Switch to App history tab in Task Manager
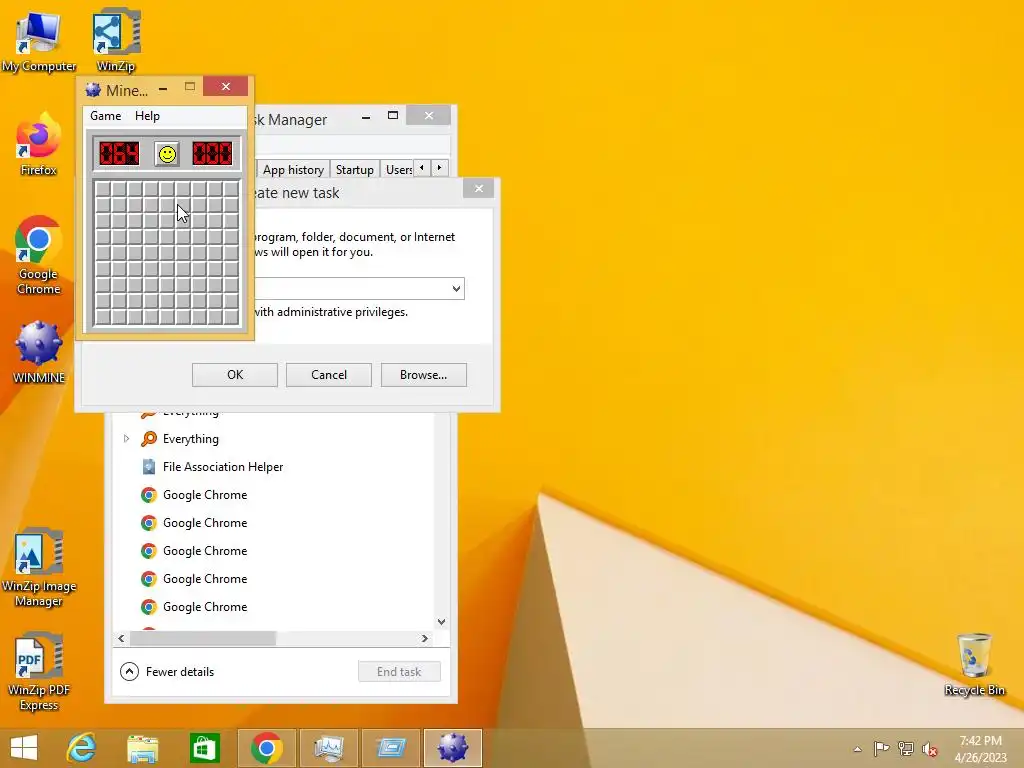1024x768 pixels. pyautogui.click(x=293, y=170)
